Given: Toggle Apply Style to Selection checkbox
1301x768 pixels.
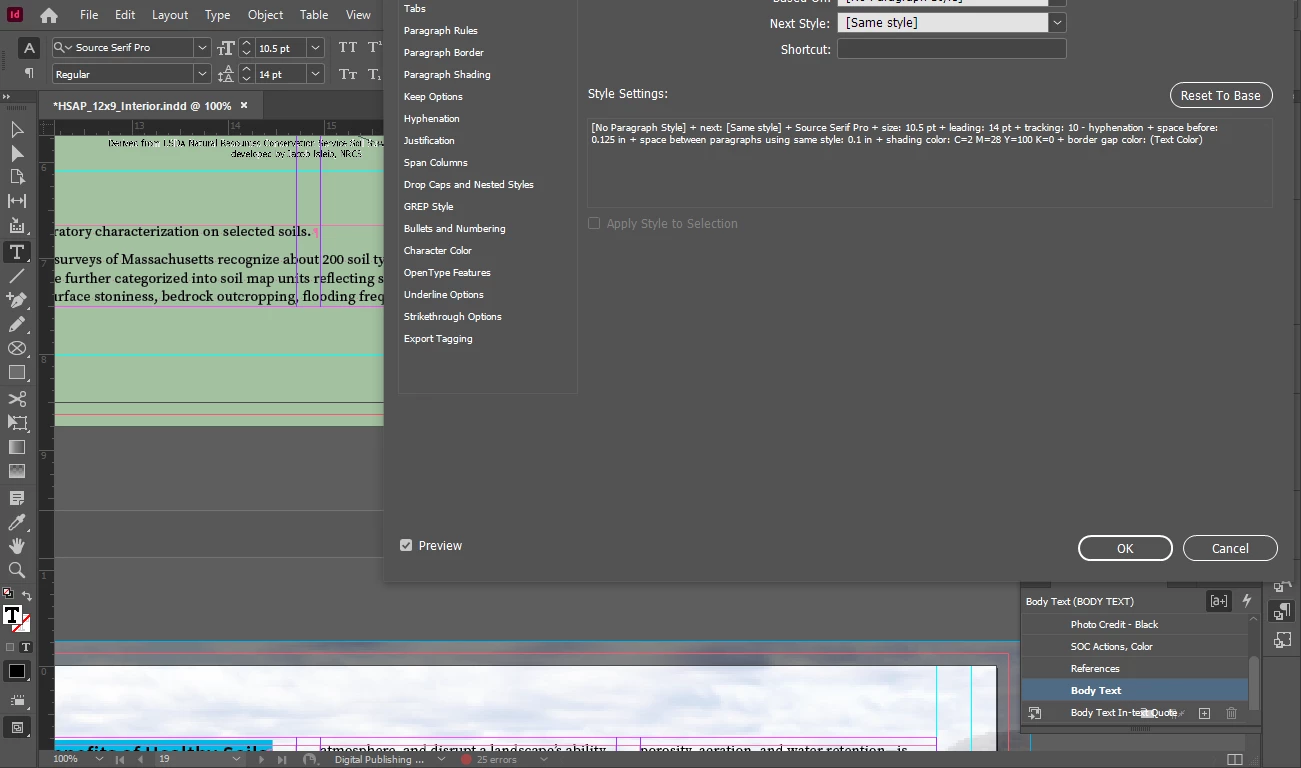Looking at the screenshot, I should tap(594, 223).
